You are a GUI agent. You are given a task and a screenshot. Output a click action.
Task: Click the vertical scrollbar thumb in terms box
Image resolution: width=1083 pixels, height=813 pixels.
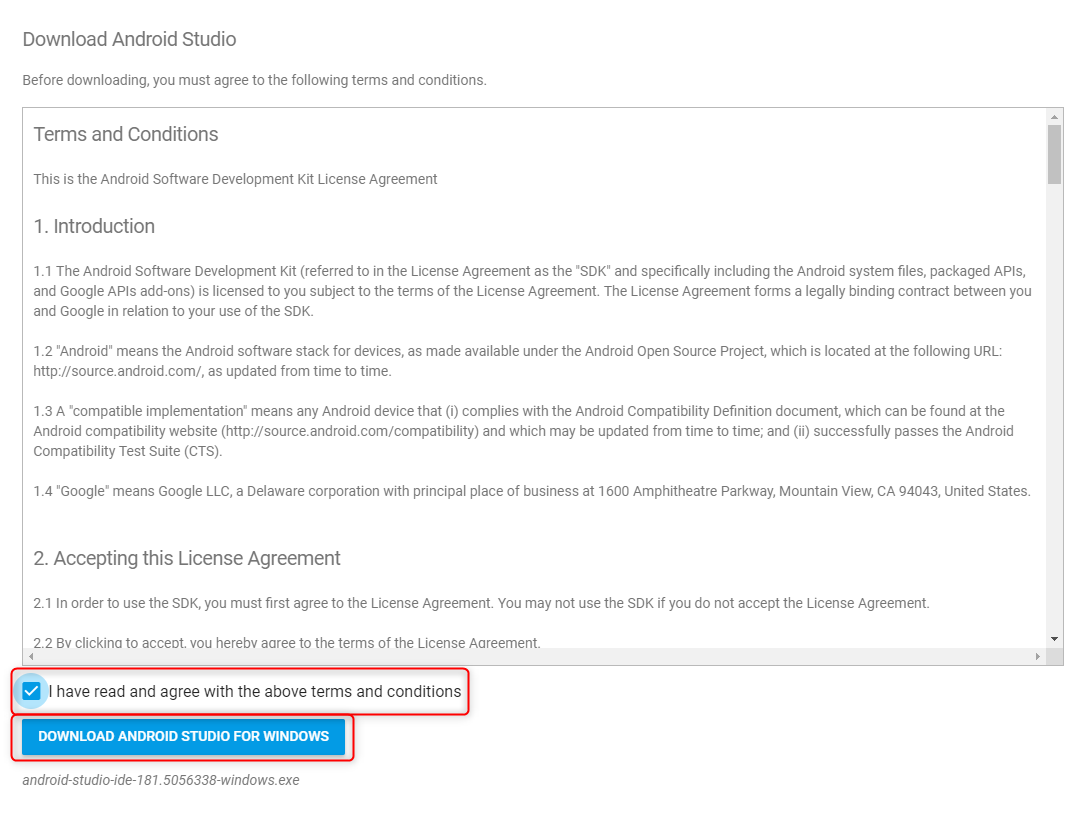coord(1054,154)
